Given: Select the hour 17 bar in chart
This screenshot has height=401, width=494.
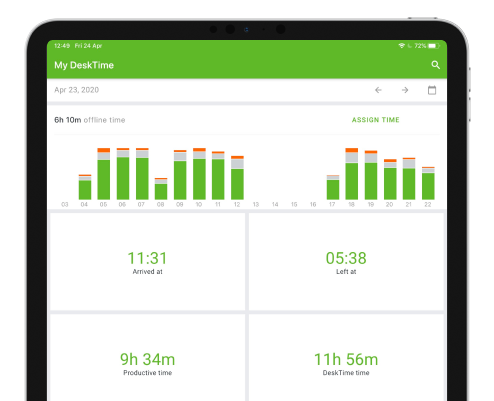Looking at the screenshot, I should point(333,187).
